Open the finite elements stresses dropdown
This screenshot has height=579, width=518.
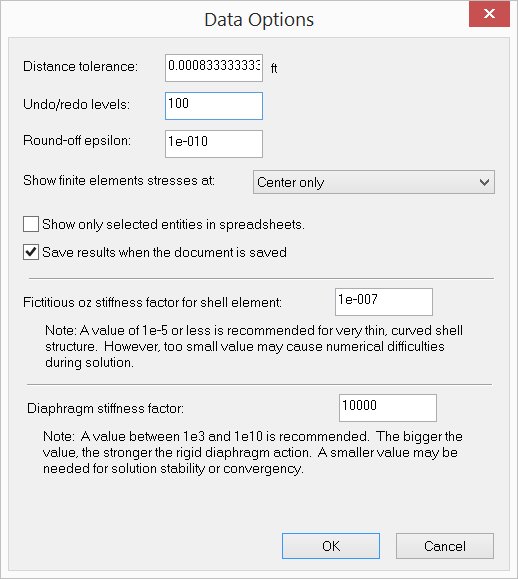click(x=374, y=182)
